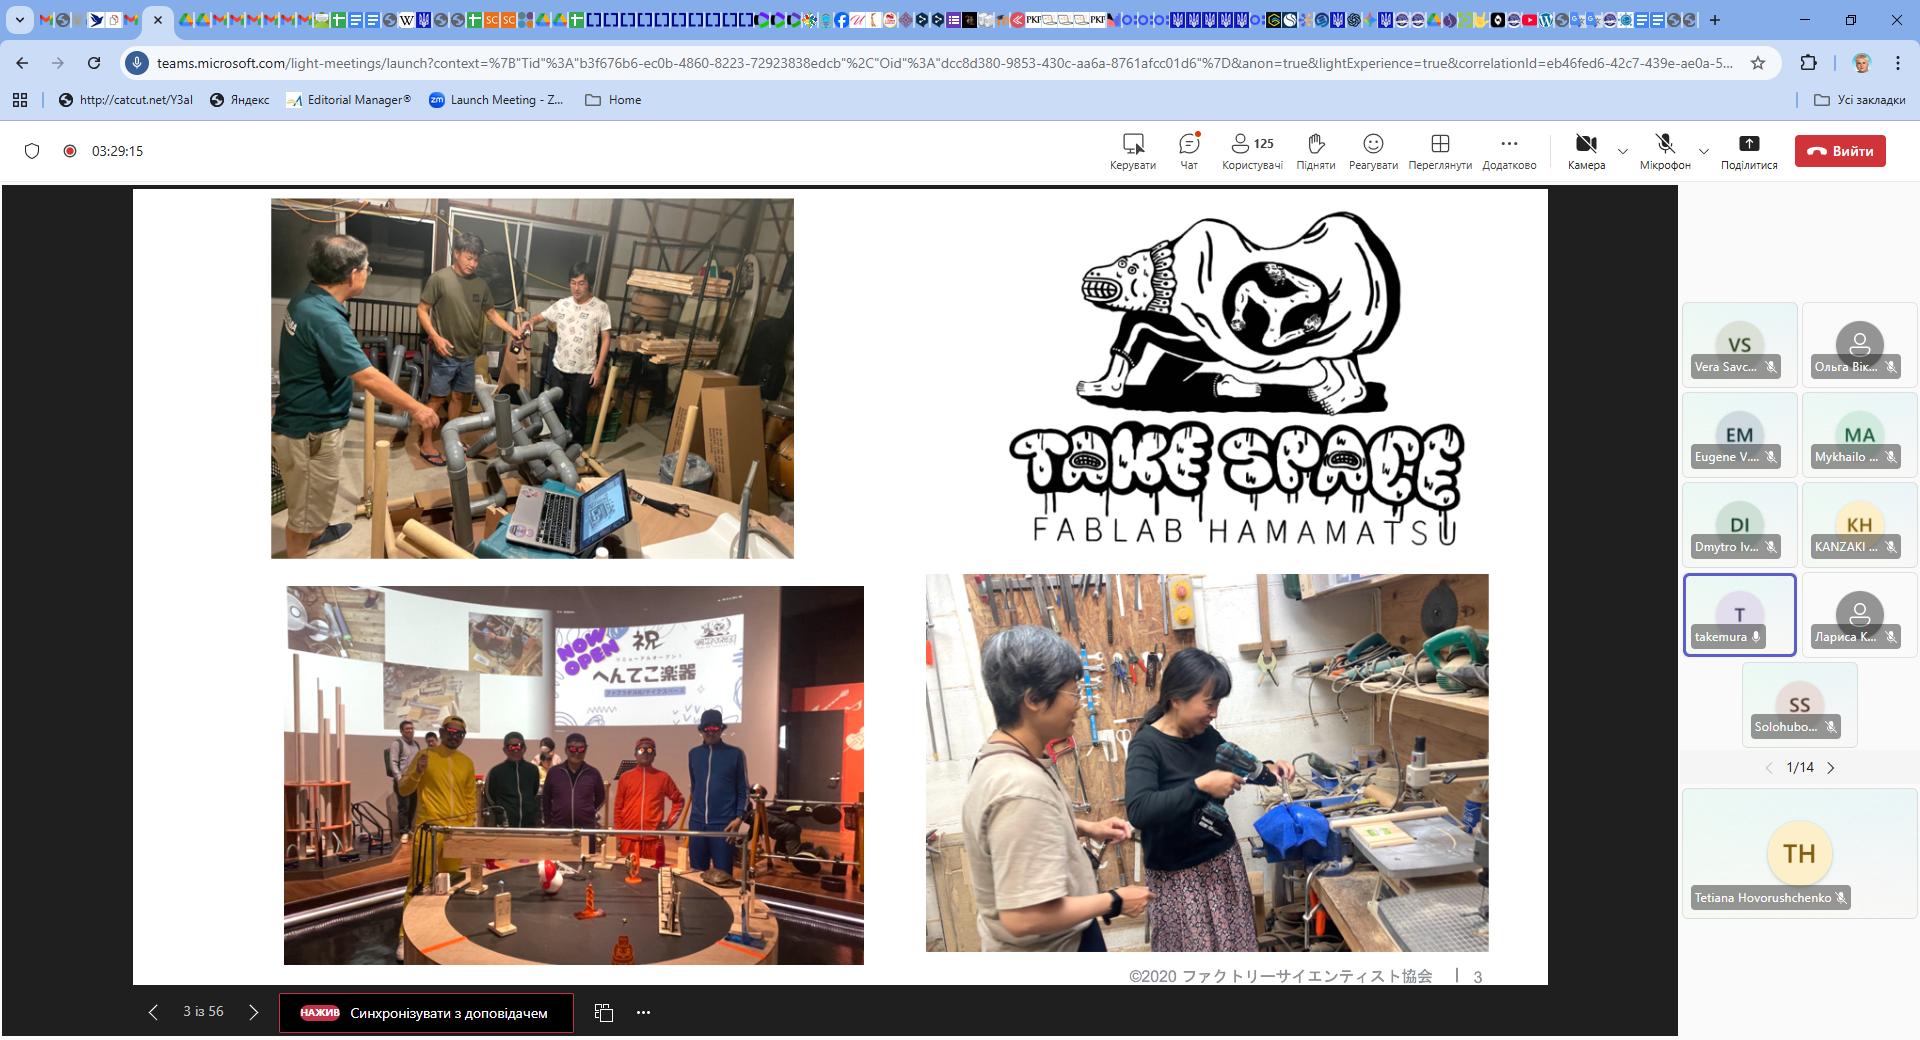This screenshot has width=1920, height=1040.
Task: Select takemura participant tile
Action: point(1739,615)
